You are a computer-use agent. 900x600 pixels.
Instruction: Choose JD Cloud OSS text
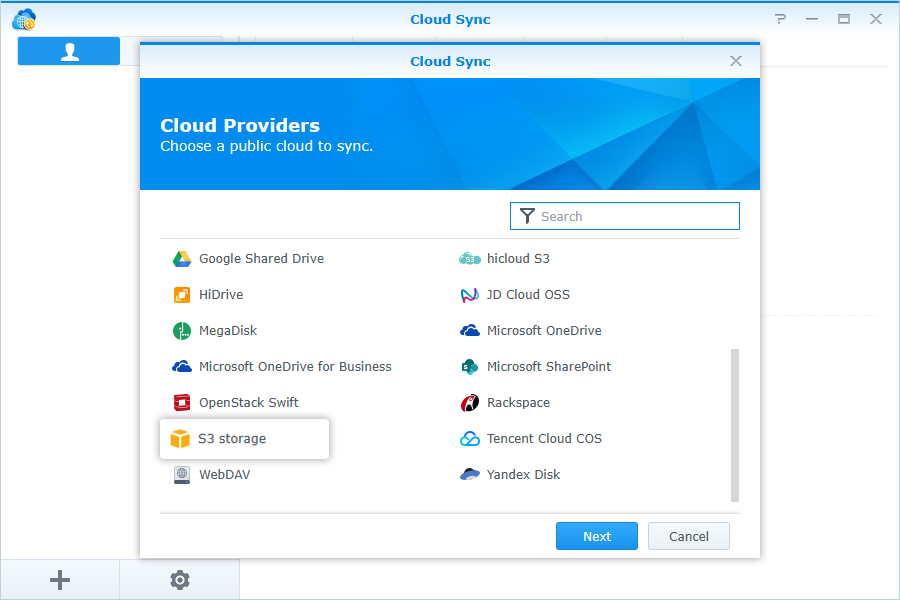tap(528, 295)
